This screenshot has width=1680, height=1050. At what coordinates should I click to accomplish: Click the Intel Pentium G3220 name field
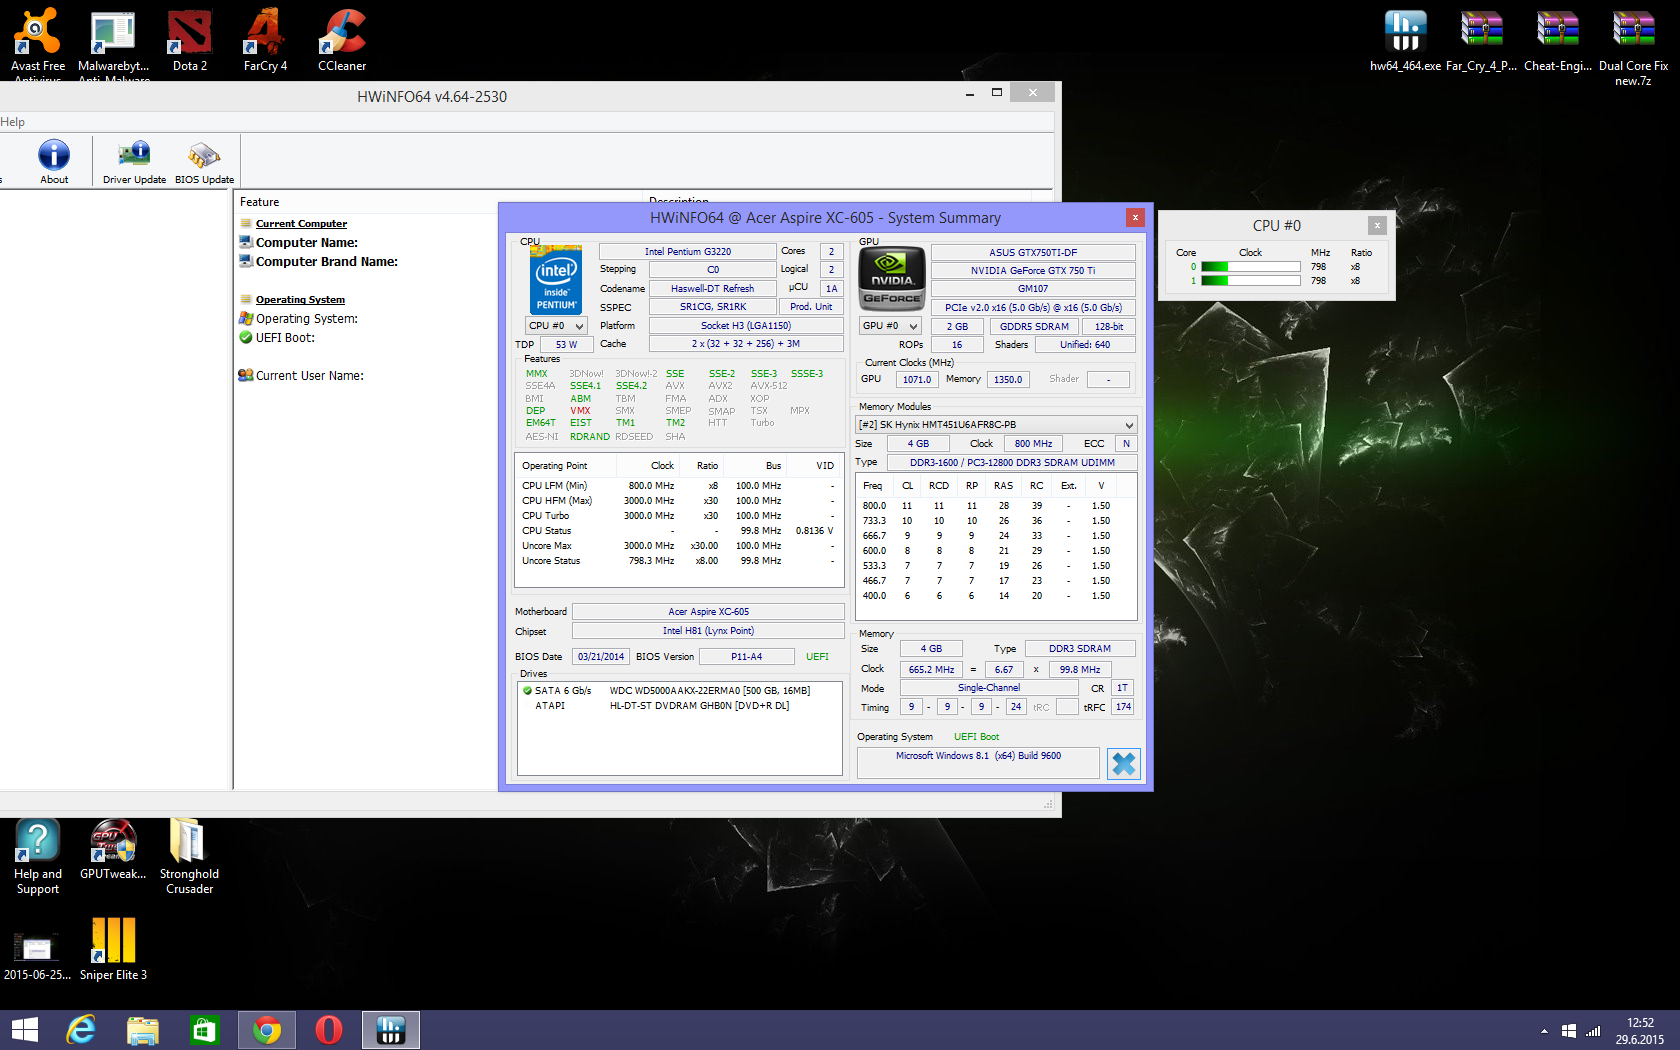(x=688, y=252)
